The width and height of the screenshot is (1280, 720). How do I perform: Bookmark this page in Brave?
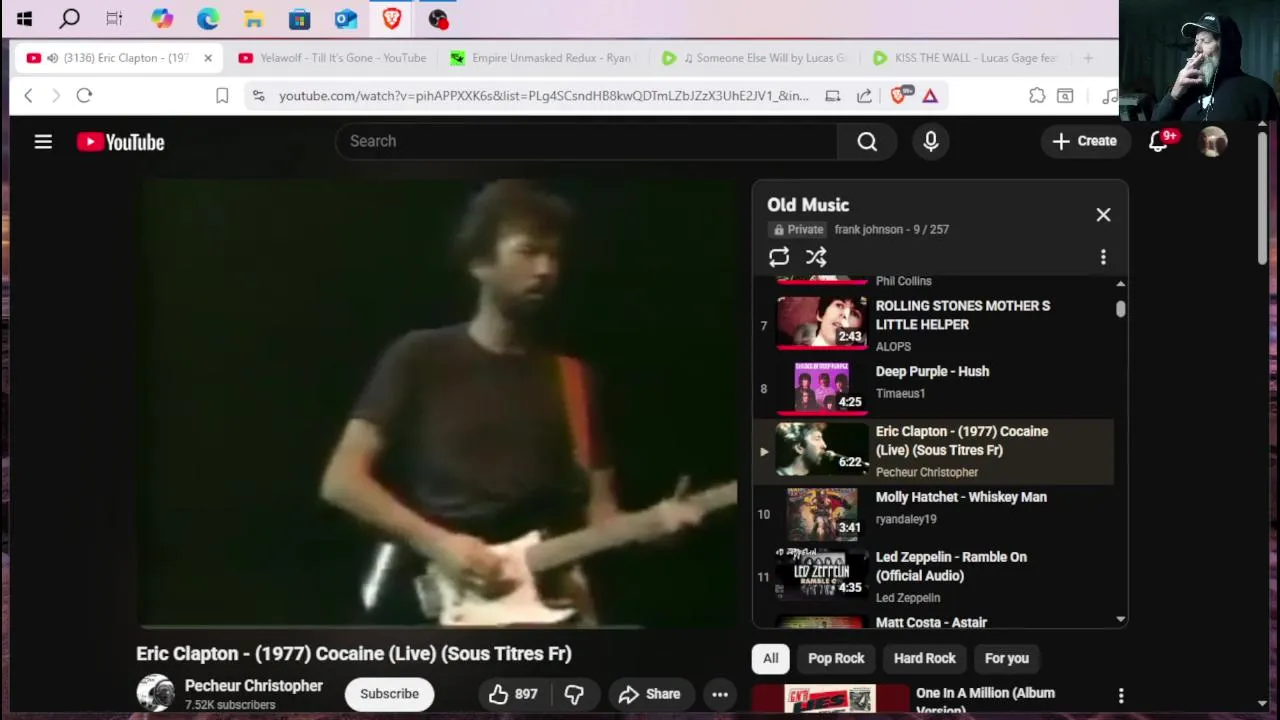pos(222,96)
